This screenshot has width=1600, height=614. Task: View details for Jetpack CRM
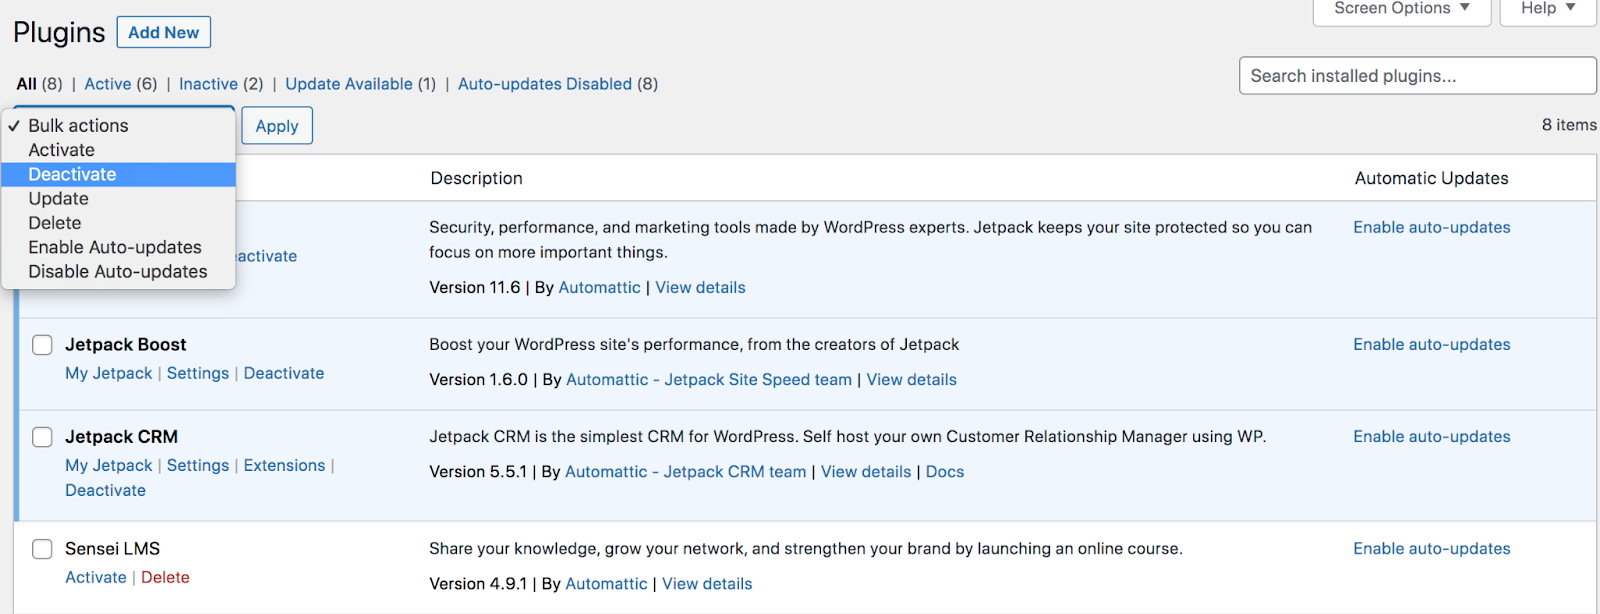(x=866, y=471)
